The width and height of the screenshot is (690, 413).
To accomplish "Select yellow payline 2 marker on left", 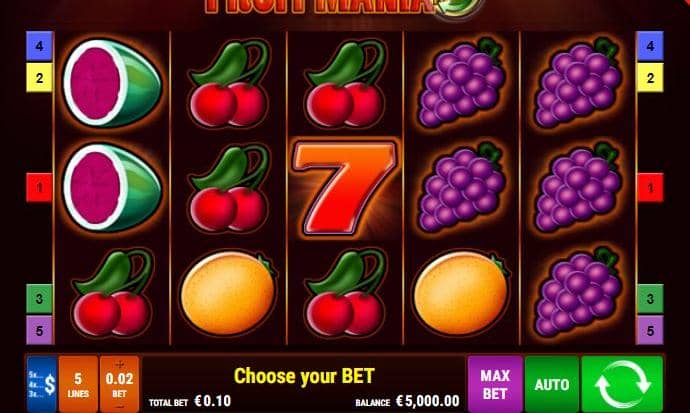I will tap(40, 78).
